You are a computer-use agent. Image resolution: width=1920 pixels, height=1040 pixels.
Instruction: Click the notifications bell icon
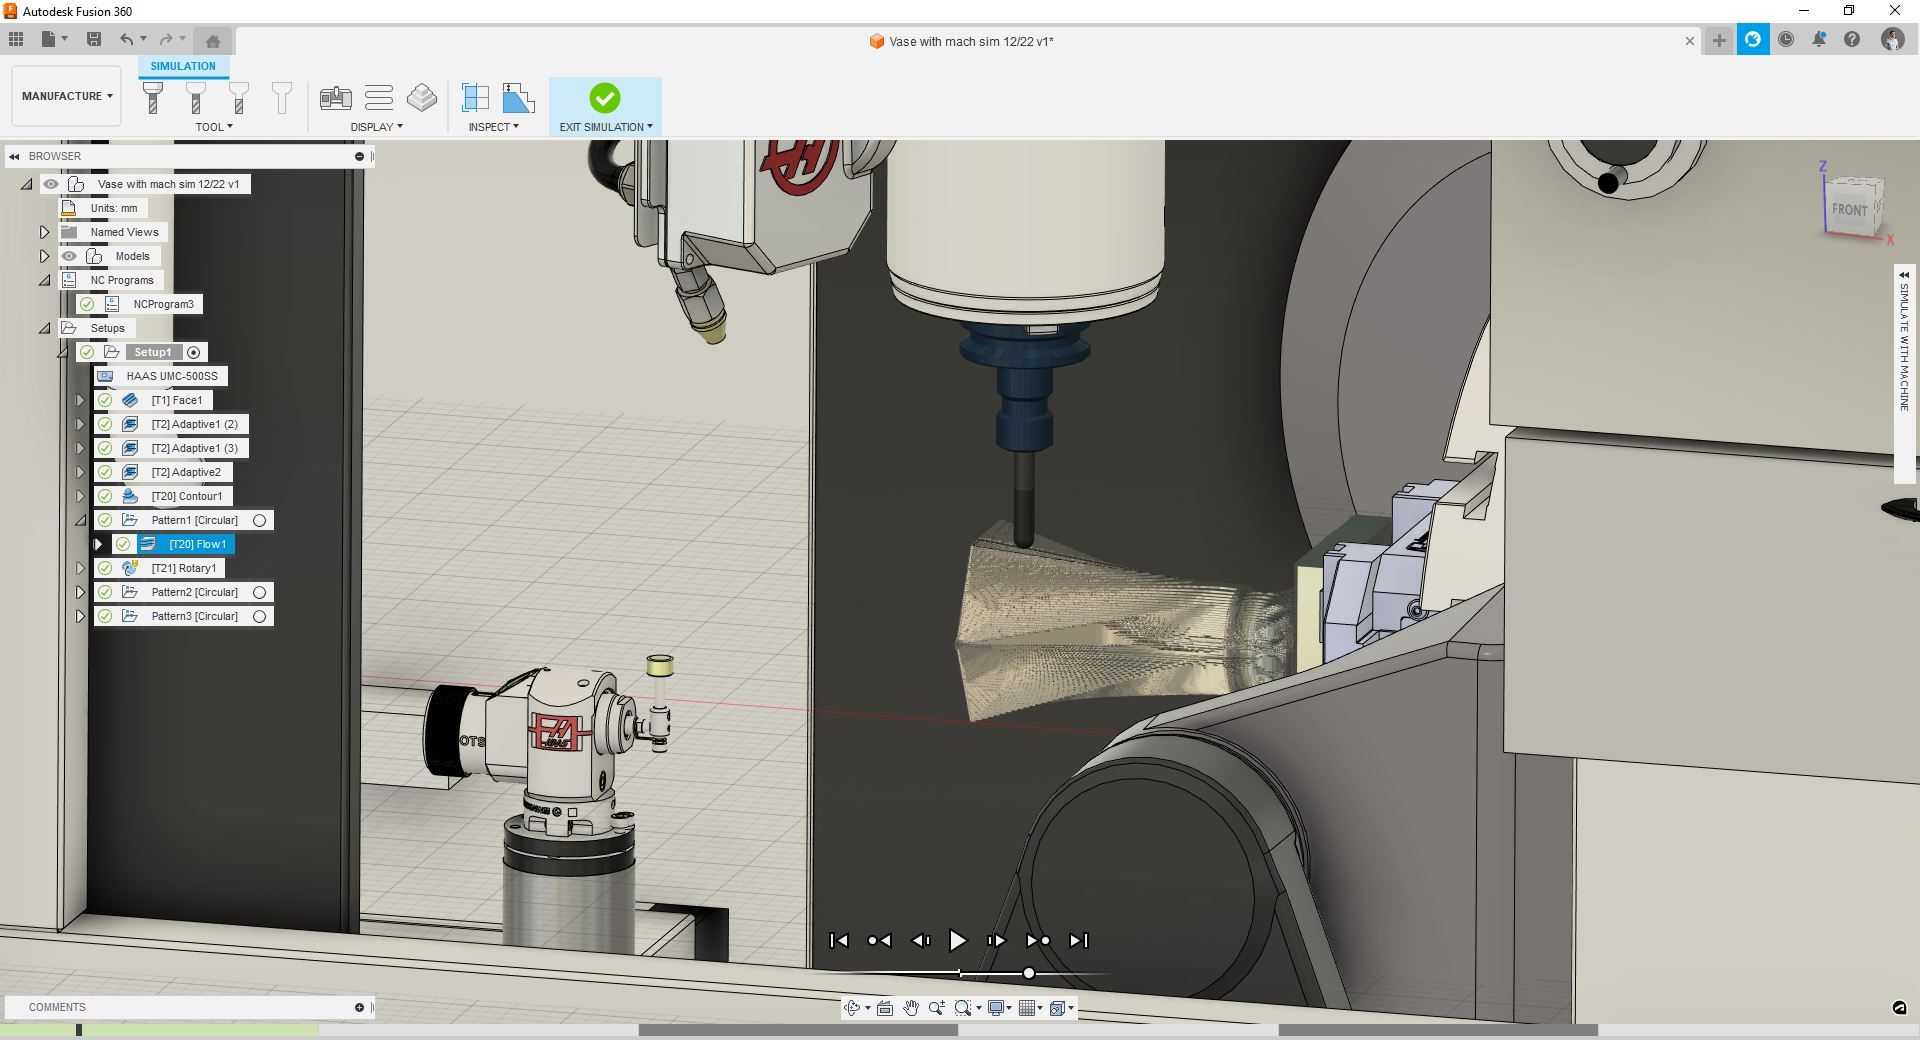coord(1819,40)
